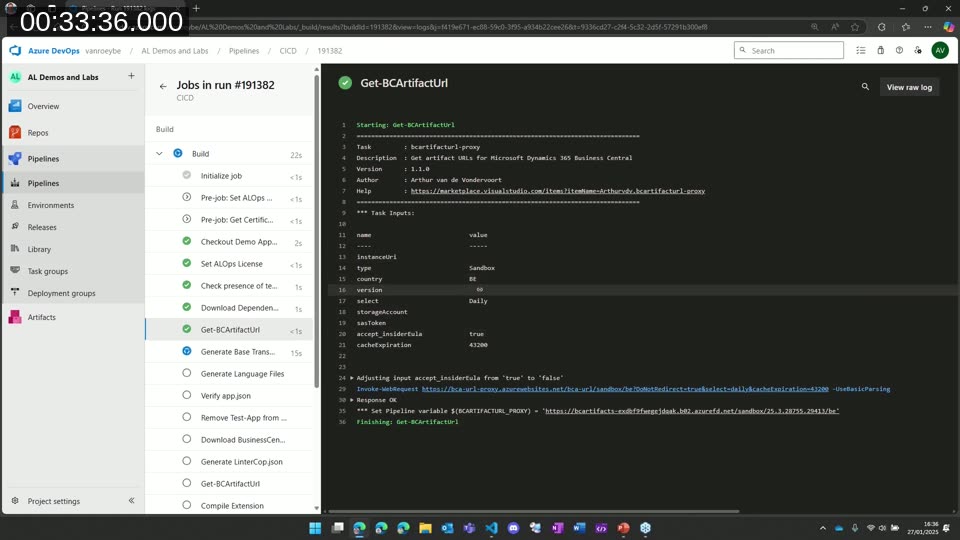
Task: Open OneNote from the taskbar
Action: click(557, 528)
